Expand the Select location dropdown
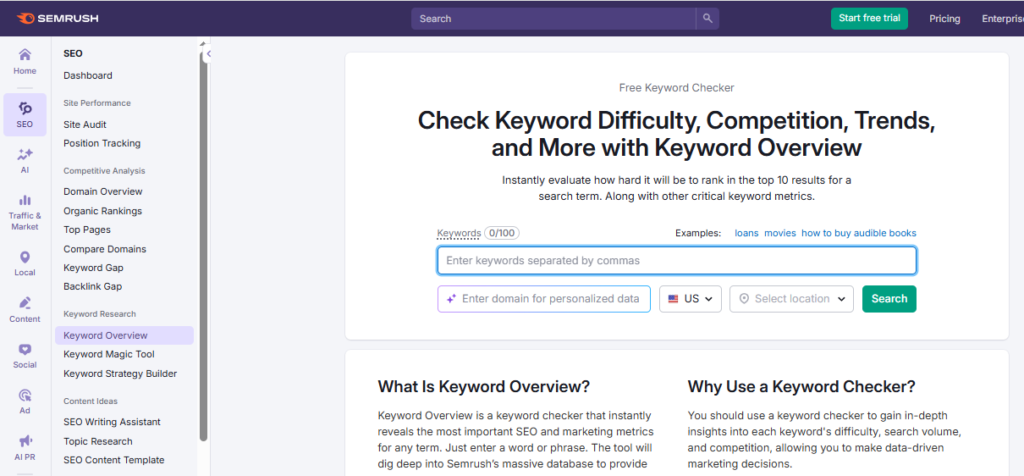Screen dimensions: 1024x476 pos(791,299)
